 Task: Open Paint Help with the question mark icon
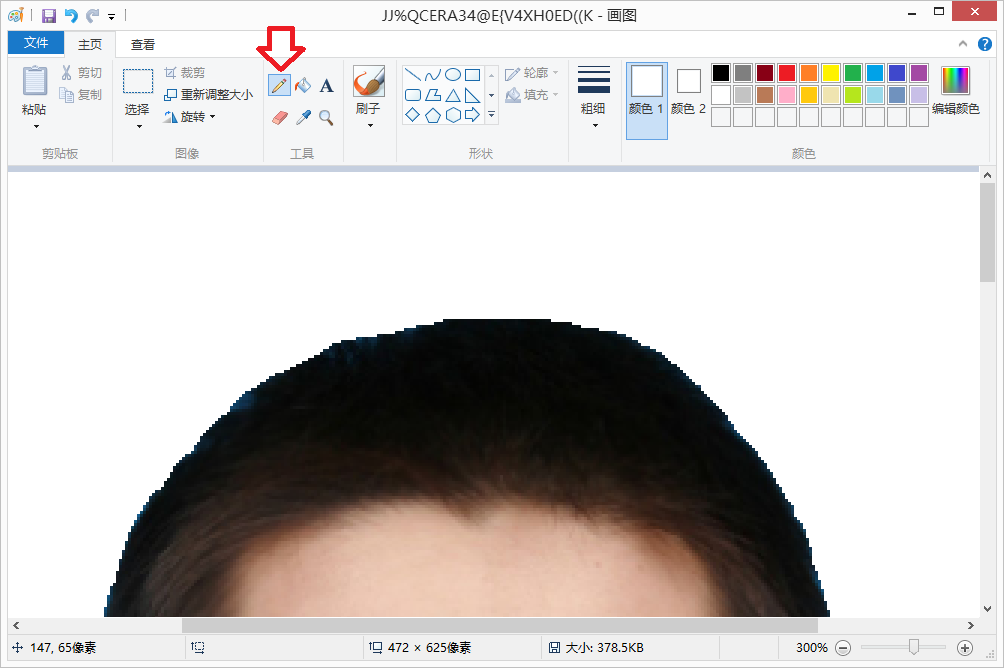pos(985,44)
